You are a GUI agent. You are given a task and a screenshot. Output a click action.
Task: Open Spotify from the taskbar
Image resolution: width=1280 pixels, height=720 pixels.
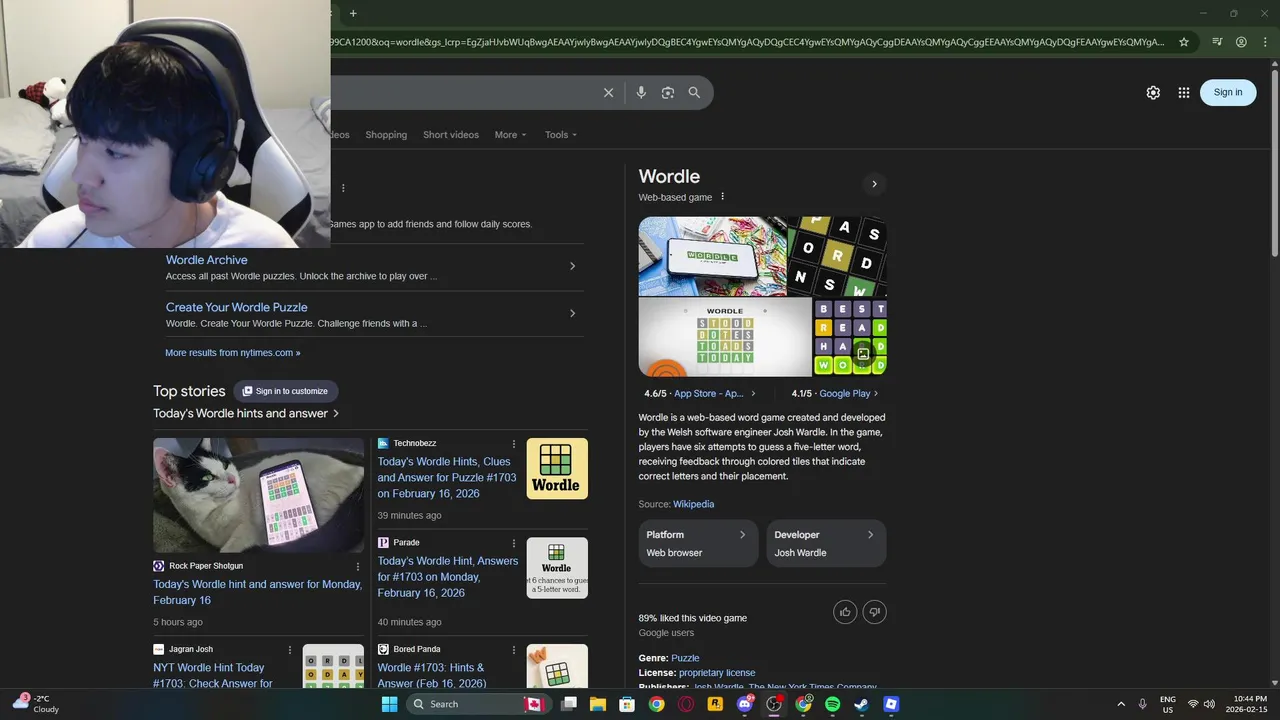tap(833, 704)
